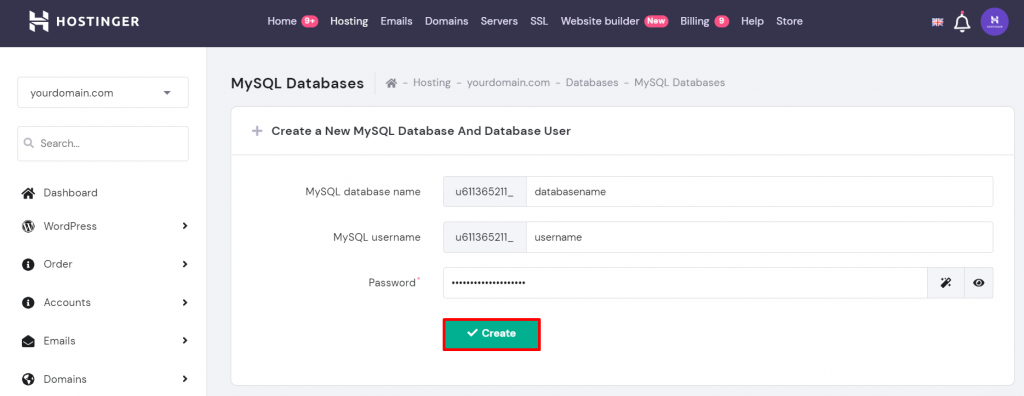Viewport: 1024px width, 396px height.
Task: Click the u611365211_ prefix of username
Action: pyautogui.click(x=485, y=237)
